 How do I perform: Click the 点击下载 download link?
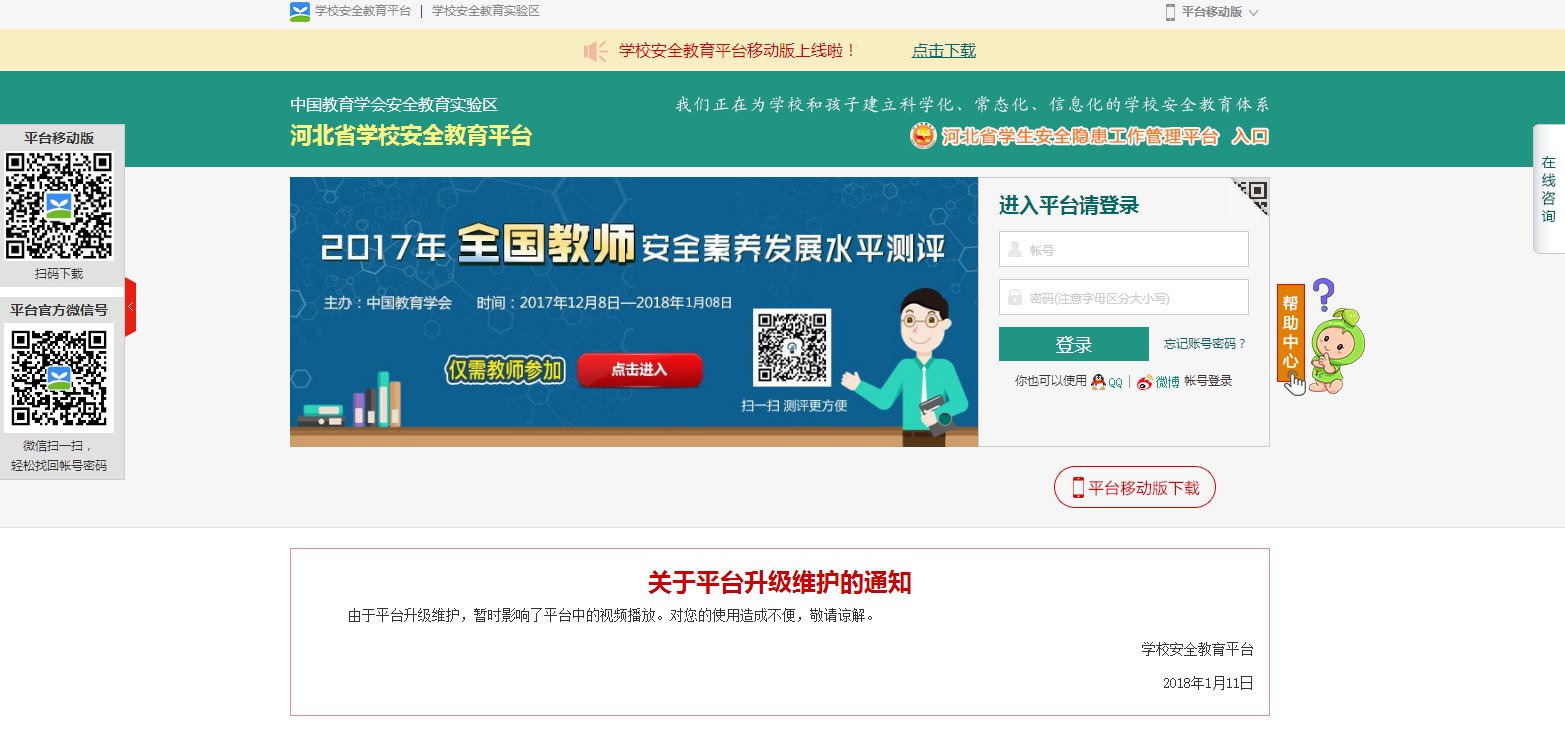pos(941,49)
